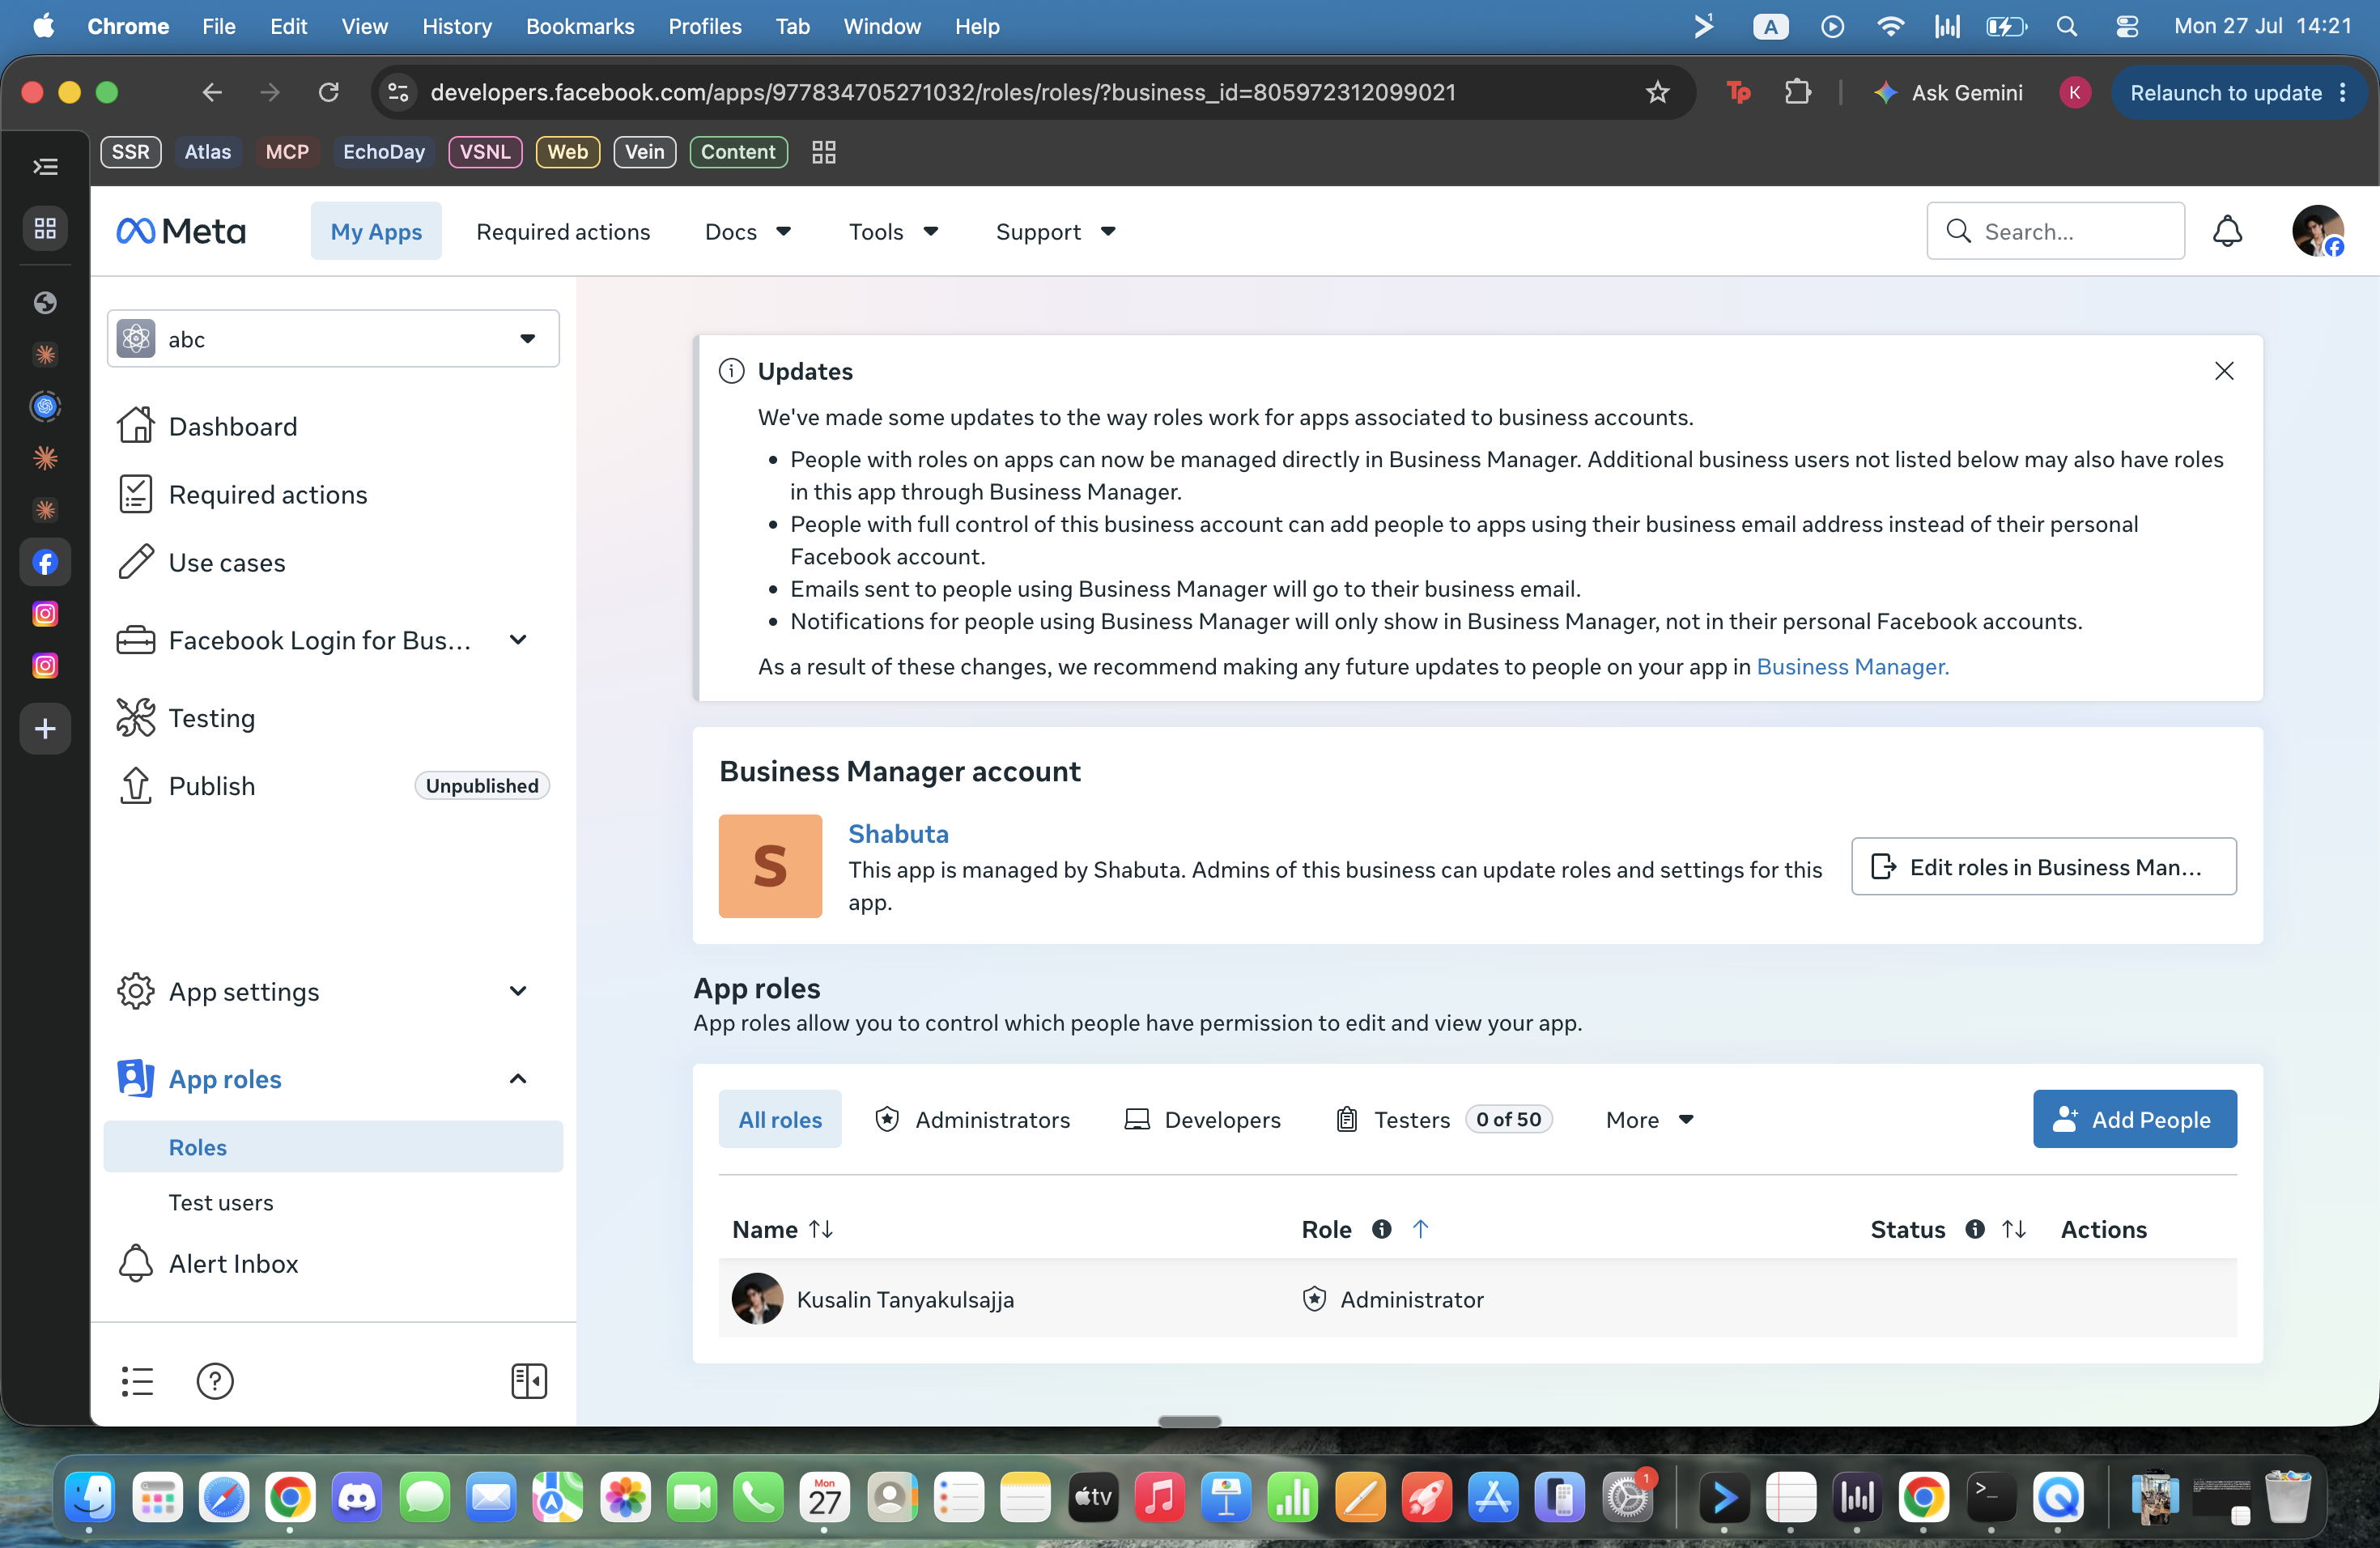The image size is (2380, 1548).
Task: Select the Content tab group
Action: 738,152
